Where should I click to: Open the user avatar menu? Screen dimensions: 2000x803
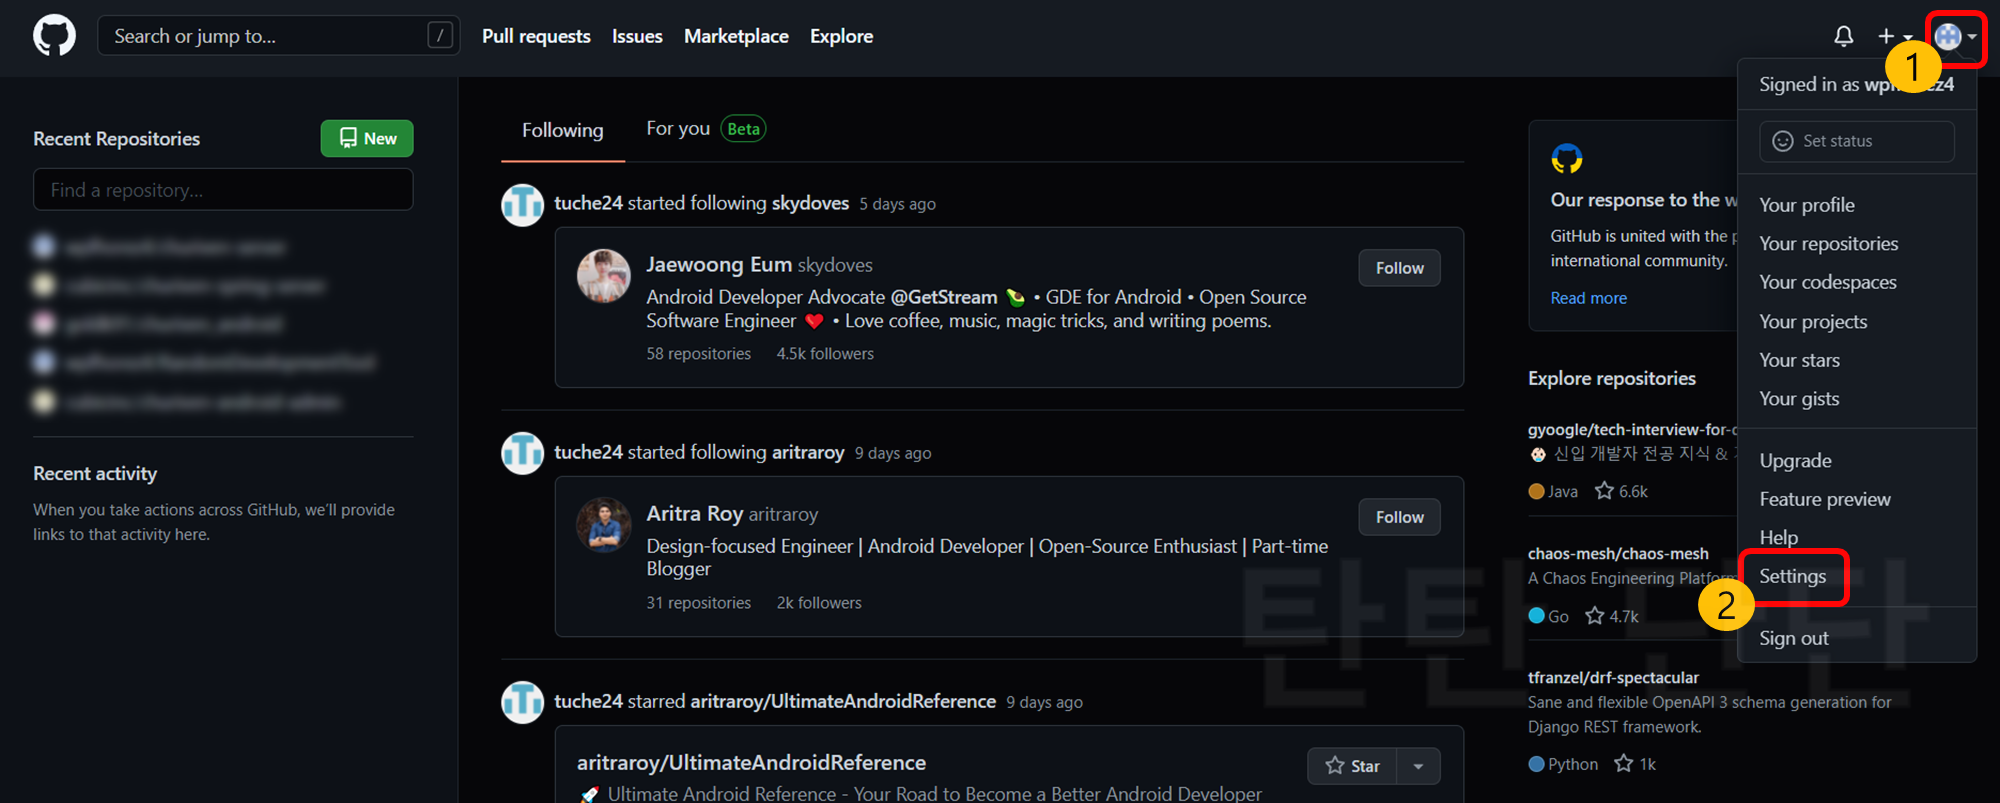(1955, 37)
